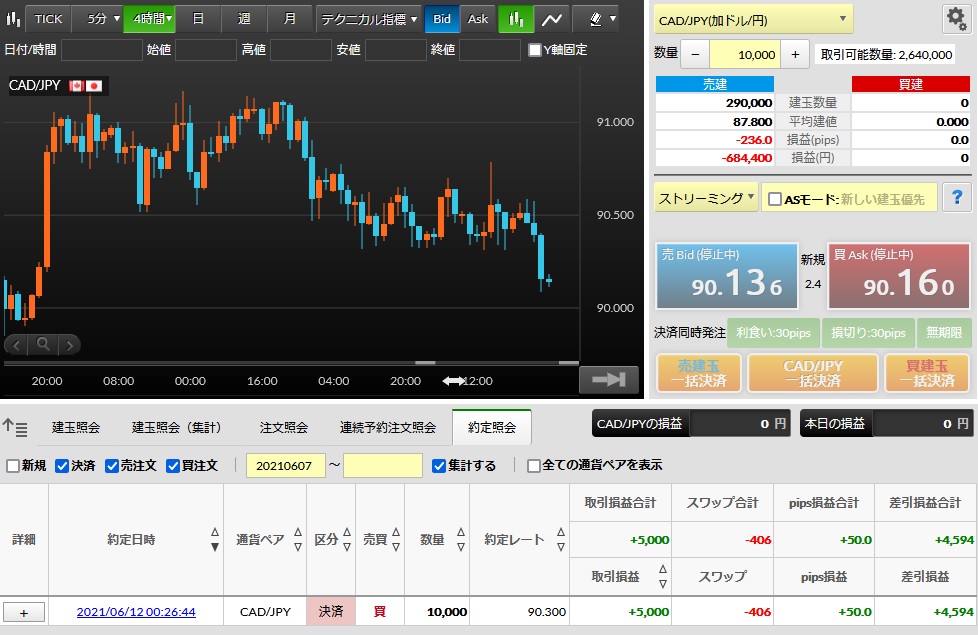Sort by 数量 column arrows
The height and width of the screenshot is (635, 978).
pyautogui.click(x=461, y=540)
